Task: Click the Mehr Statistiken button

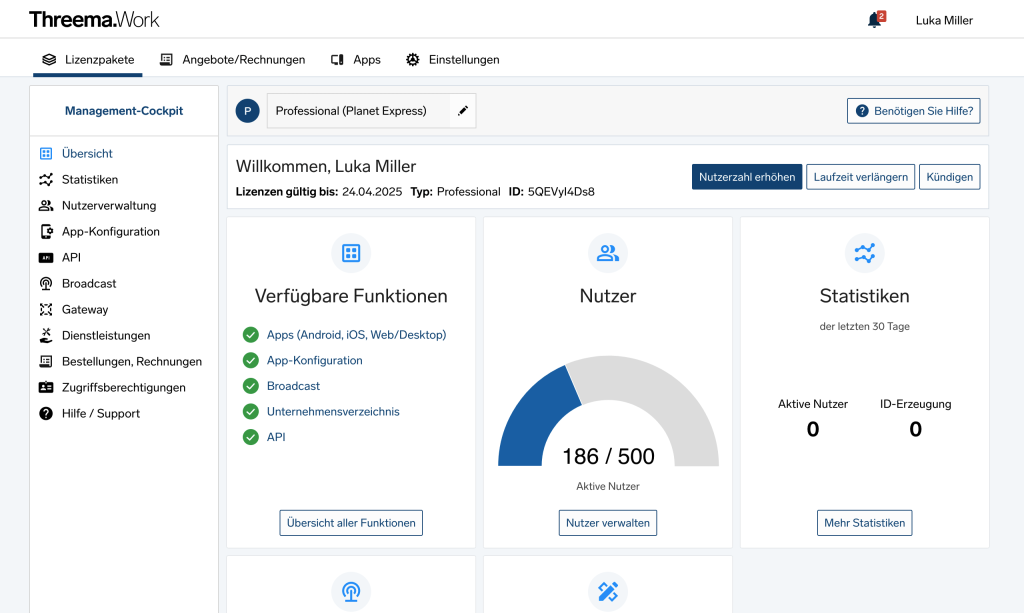Action: point(865,523)
